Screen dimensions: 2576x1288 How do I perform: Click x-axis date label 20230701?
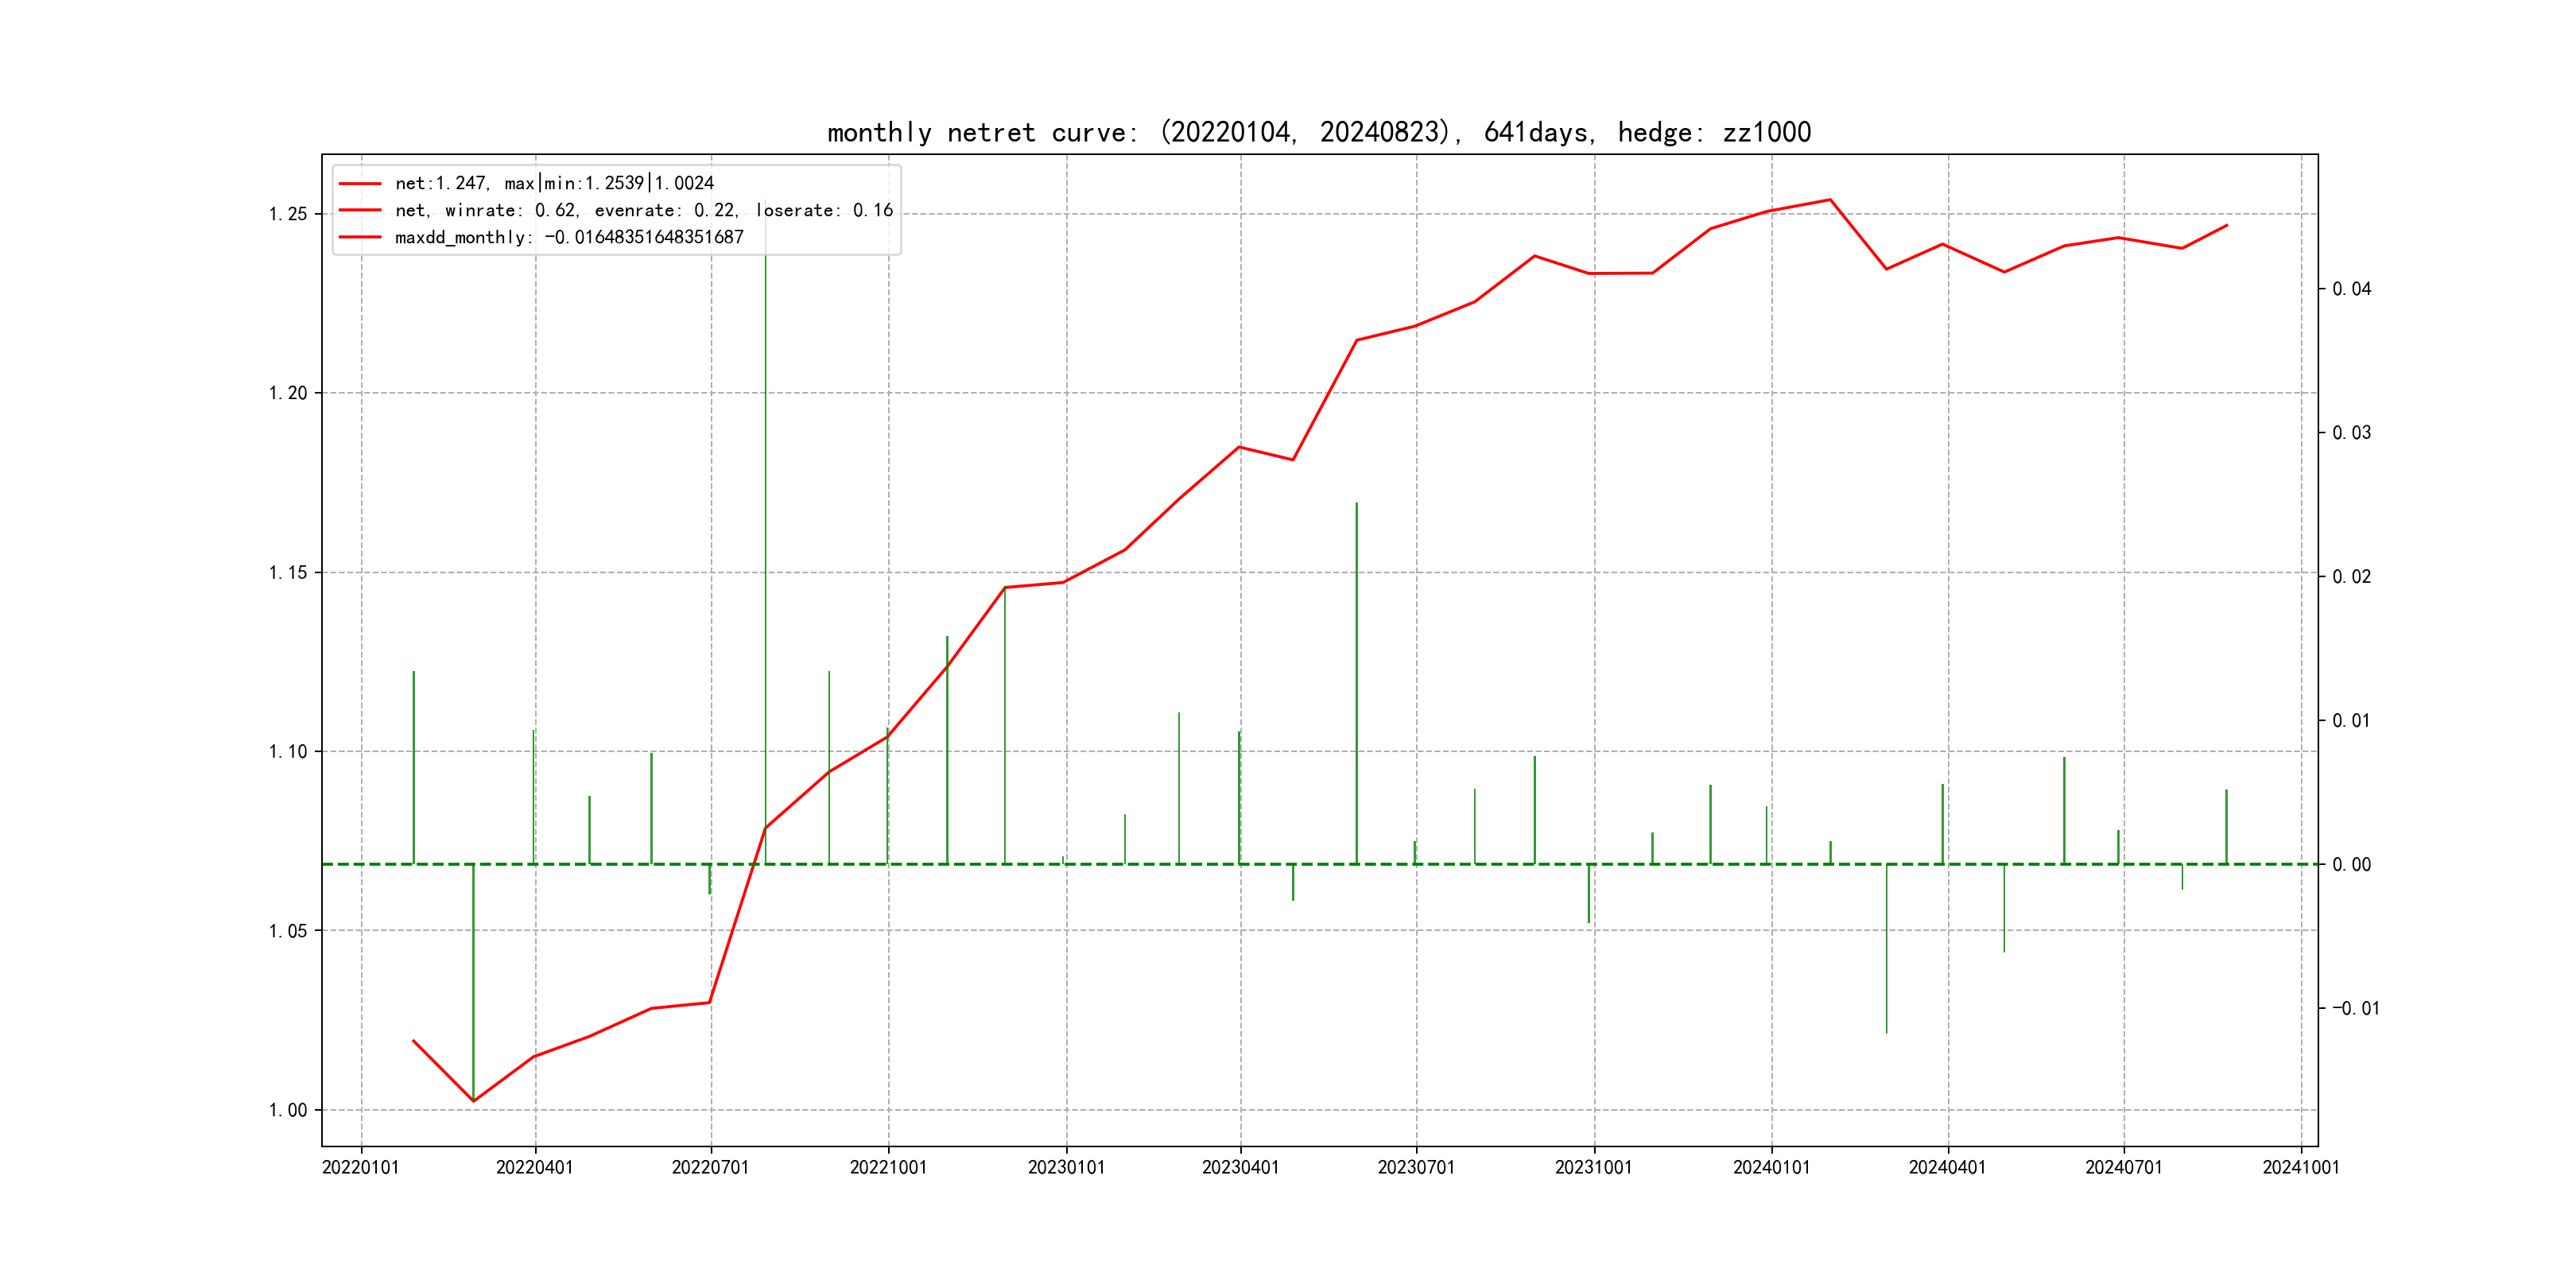click(x=1416, y=1167)
